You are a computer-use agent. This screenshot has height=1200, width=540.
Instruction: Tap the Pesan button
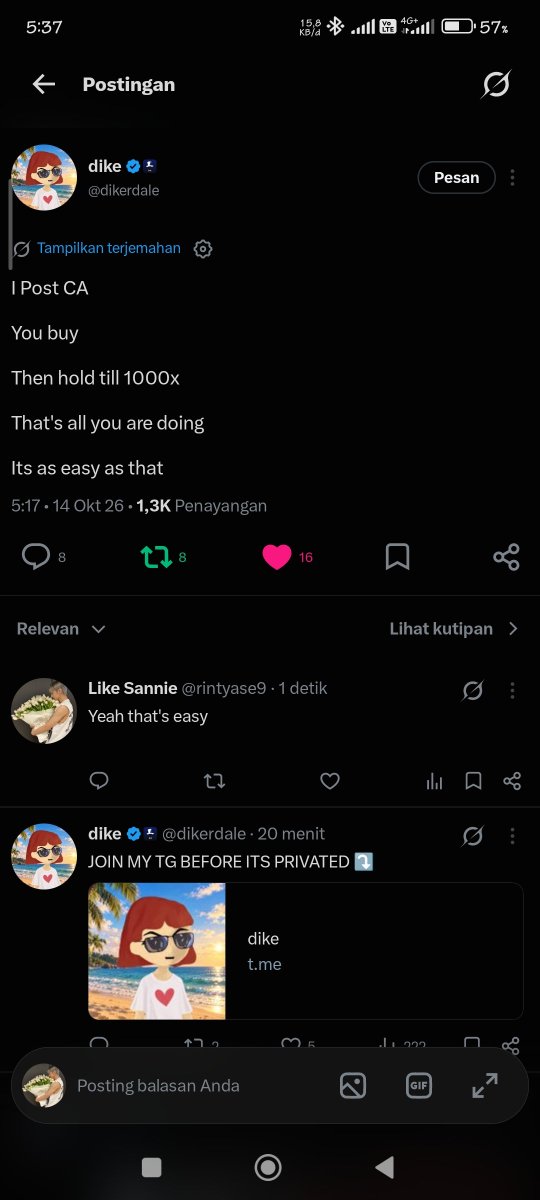[456, 177]
